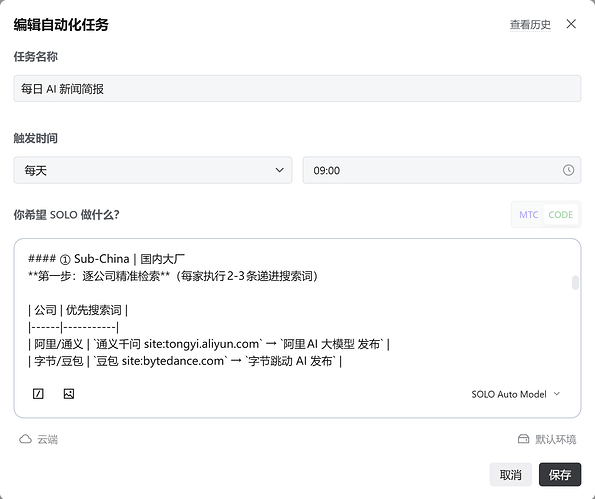This screenshot has width=595, height=499.
Task: Open the 每天 frequency dropdown
Action: (153, 170)
